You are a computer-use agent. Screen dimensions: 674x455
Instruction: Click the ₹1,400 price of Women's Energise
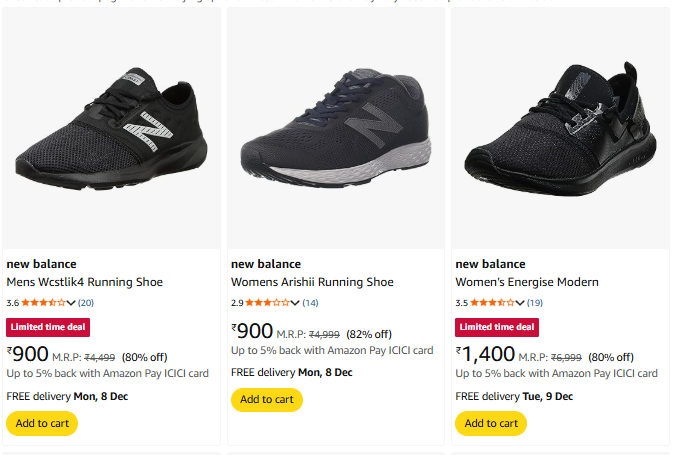[486, 353]
